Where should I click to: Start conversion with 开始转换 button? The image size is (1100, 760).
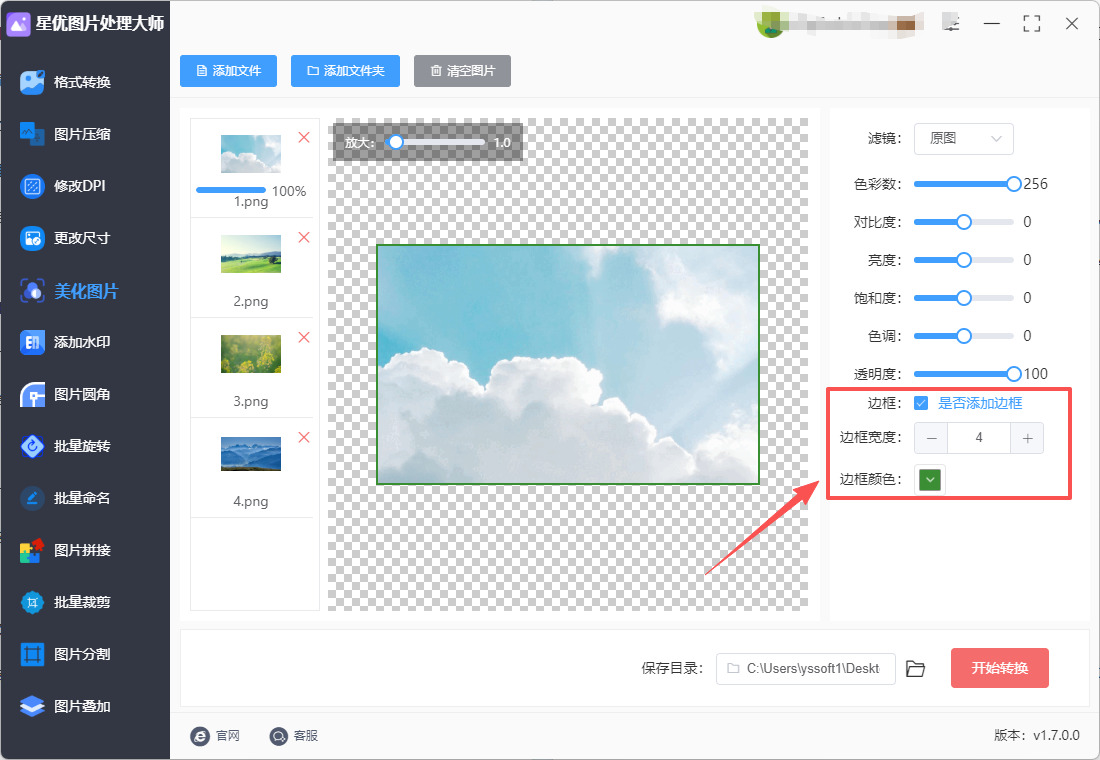(x=1000, y=668)
